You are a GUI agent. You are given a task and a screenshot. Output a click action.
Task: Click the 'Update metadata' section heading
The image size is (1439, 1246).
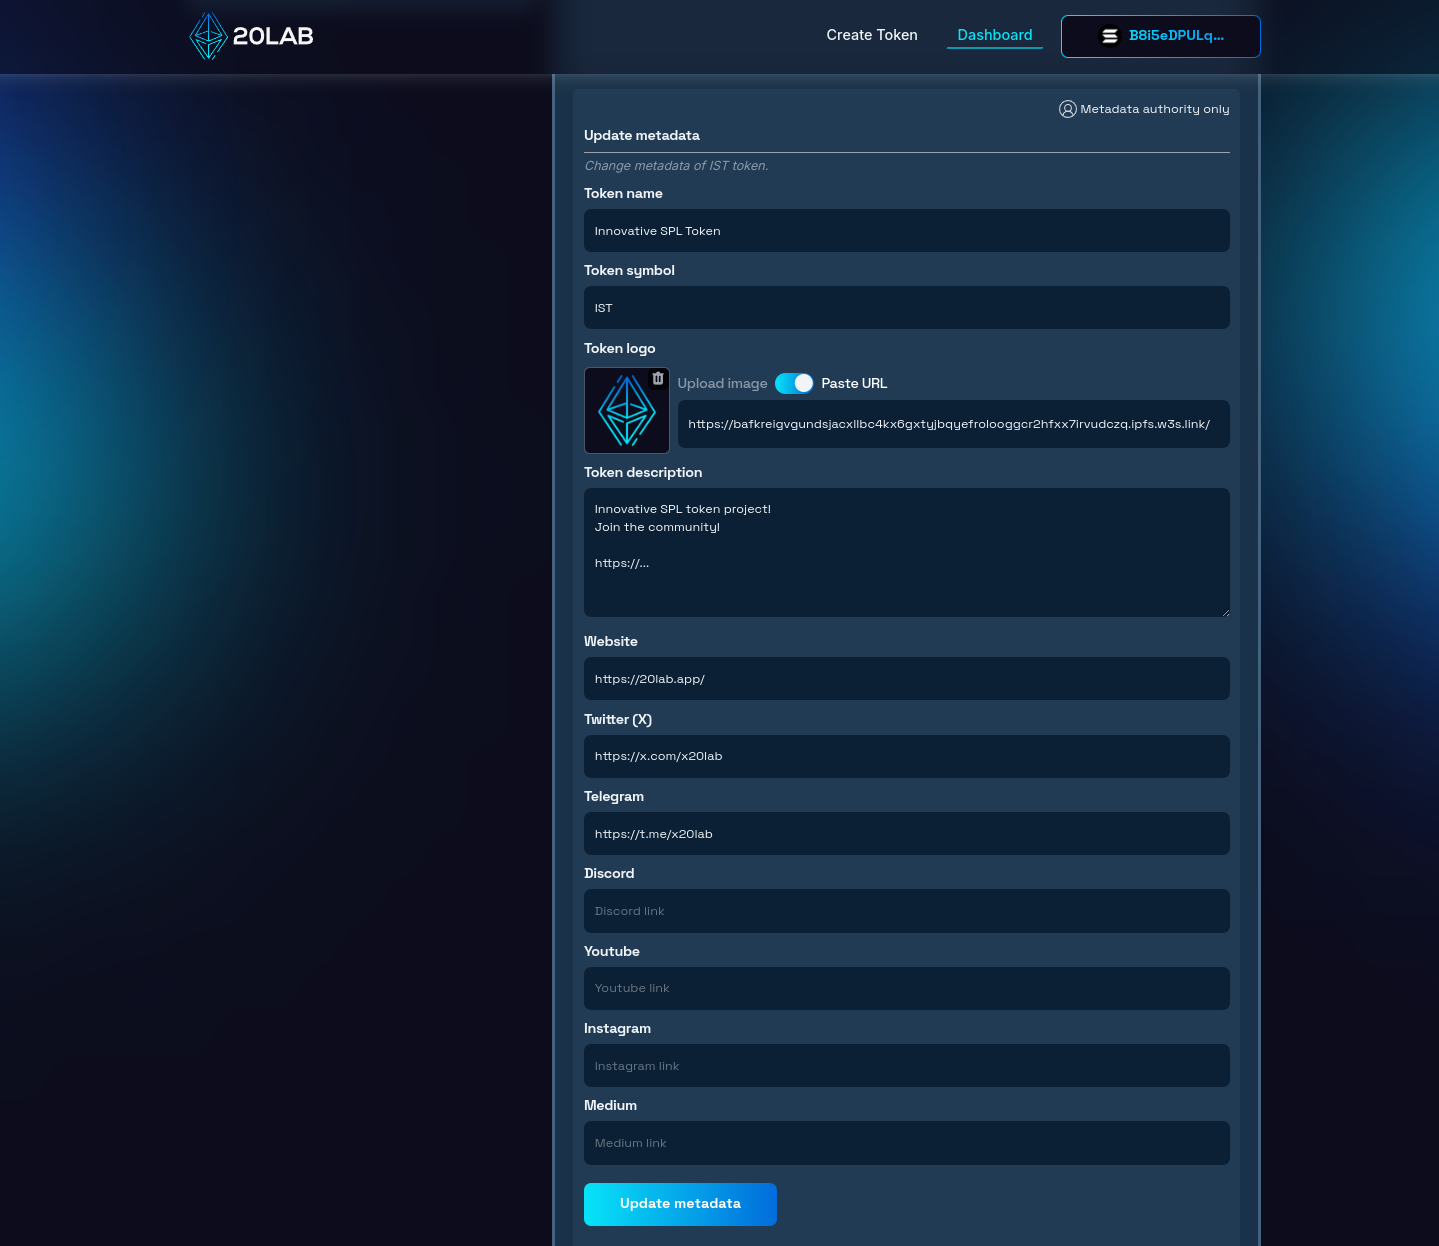click(642, 135)
